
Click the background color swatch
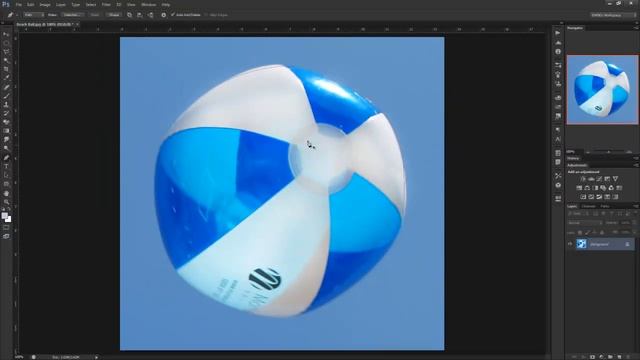click(9, 220)
